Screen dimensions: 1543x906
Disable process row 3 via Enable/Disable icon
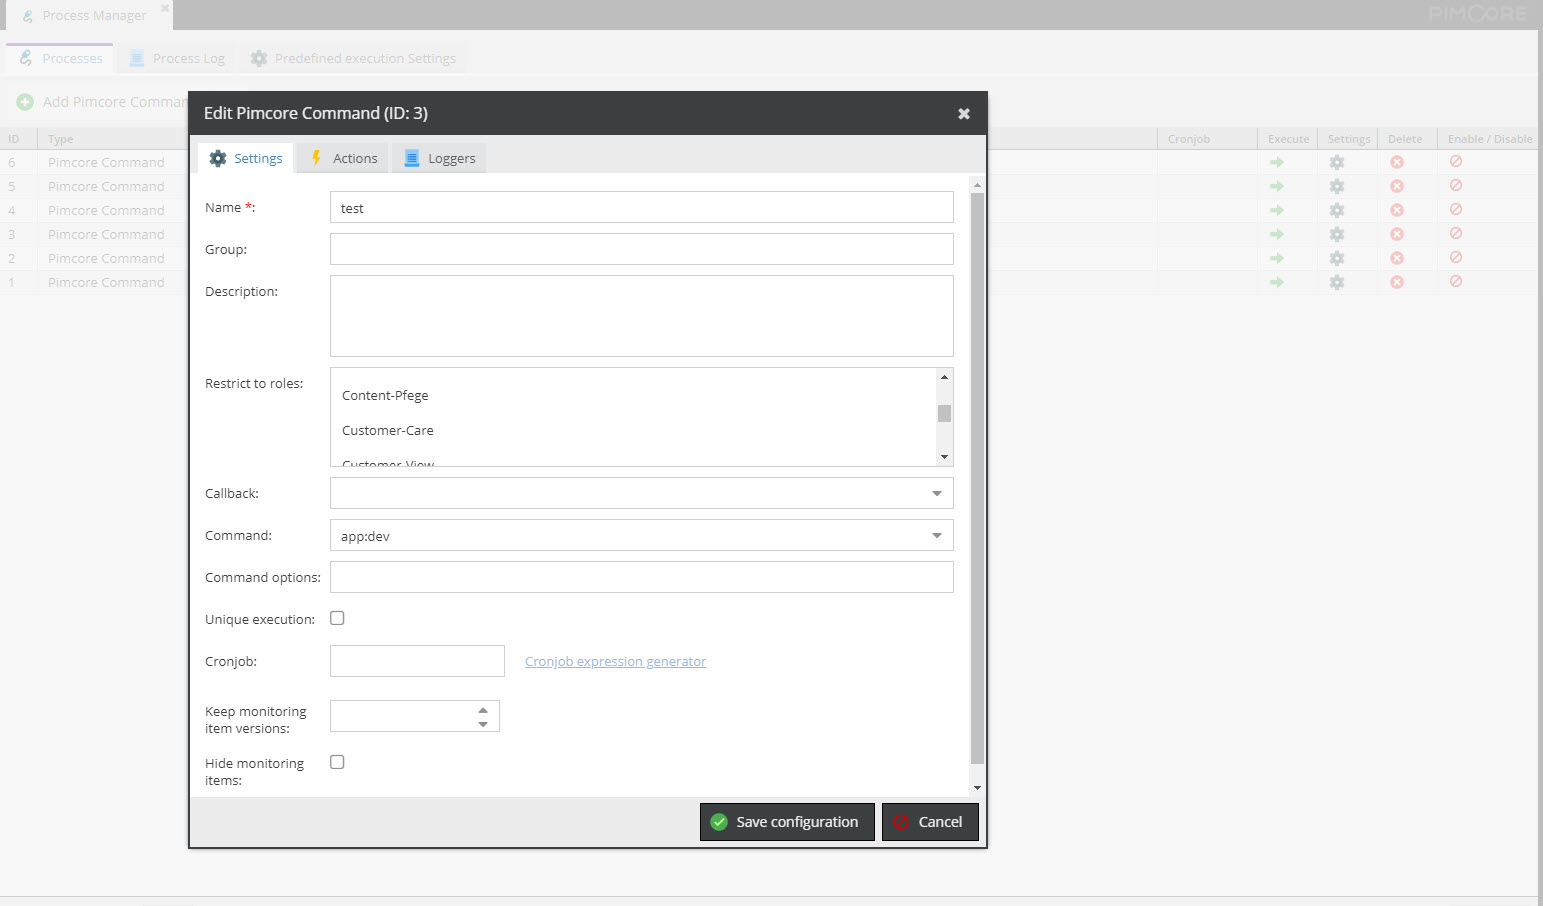coord(1456,233)
